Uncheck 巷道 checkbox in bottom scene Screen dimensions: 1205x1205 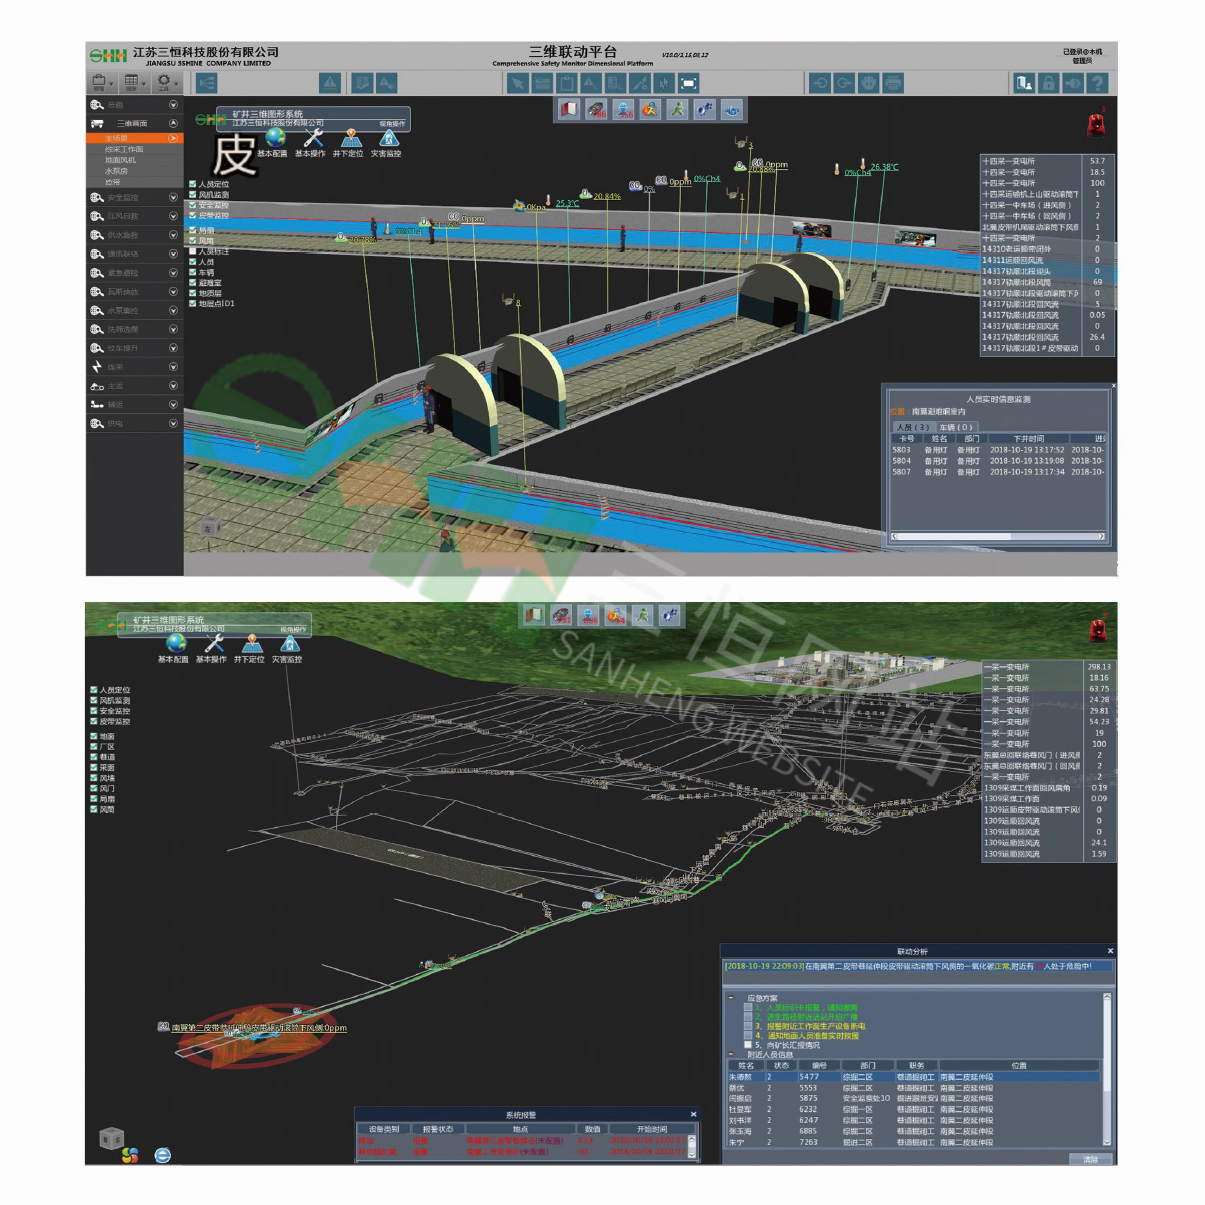point(94,757)
